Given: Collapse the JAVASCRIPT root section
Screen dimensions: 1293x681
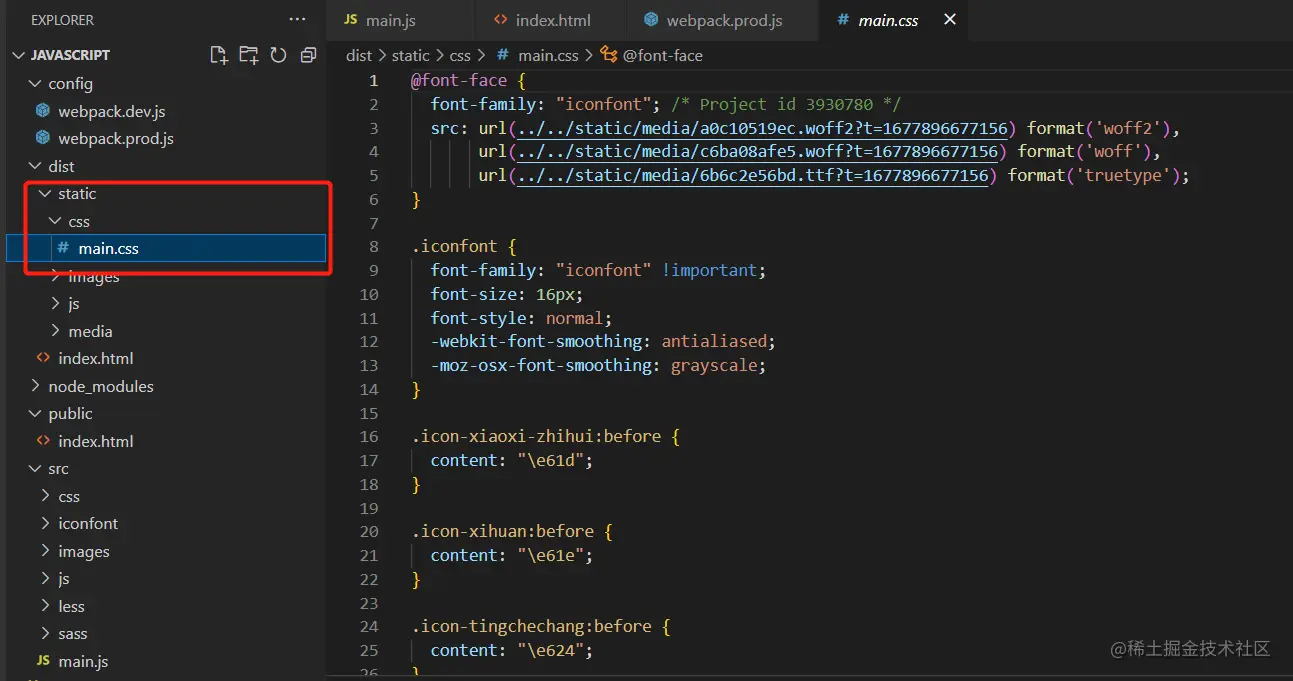Looking at the screenshot, I should tap(19, 55).
